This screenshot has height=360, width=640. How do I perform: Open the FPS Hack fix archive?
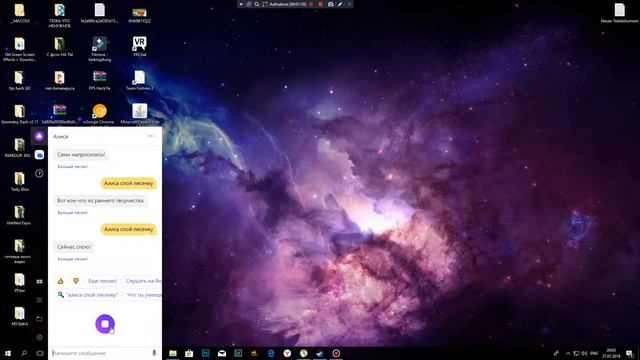(99, 80)
